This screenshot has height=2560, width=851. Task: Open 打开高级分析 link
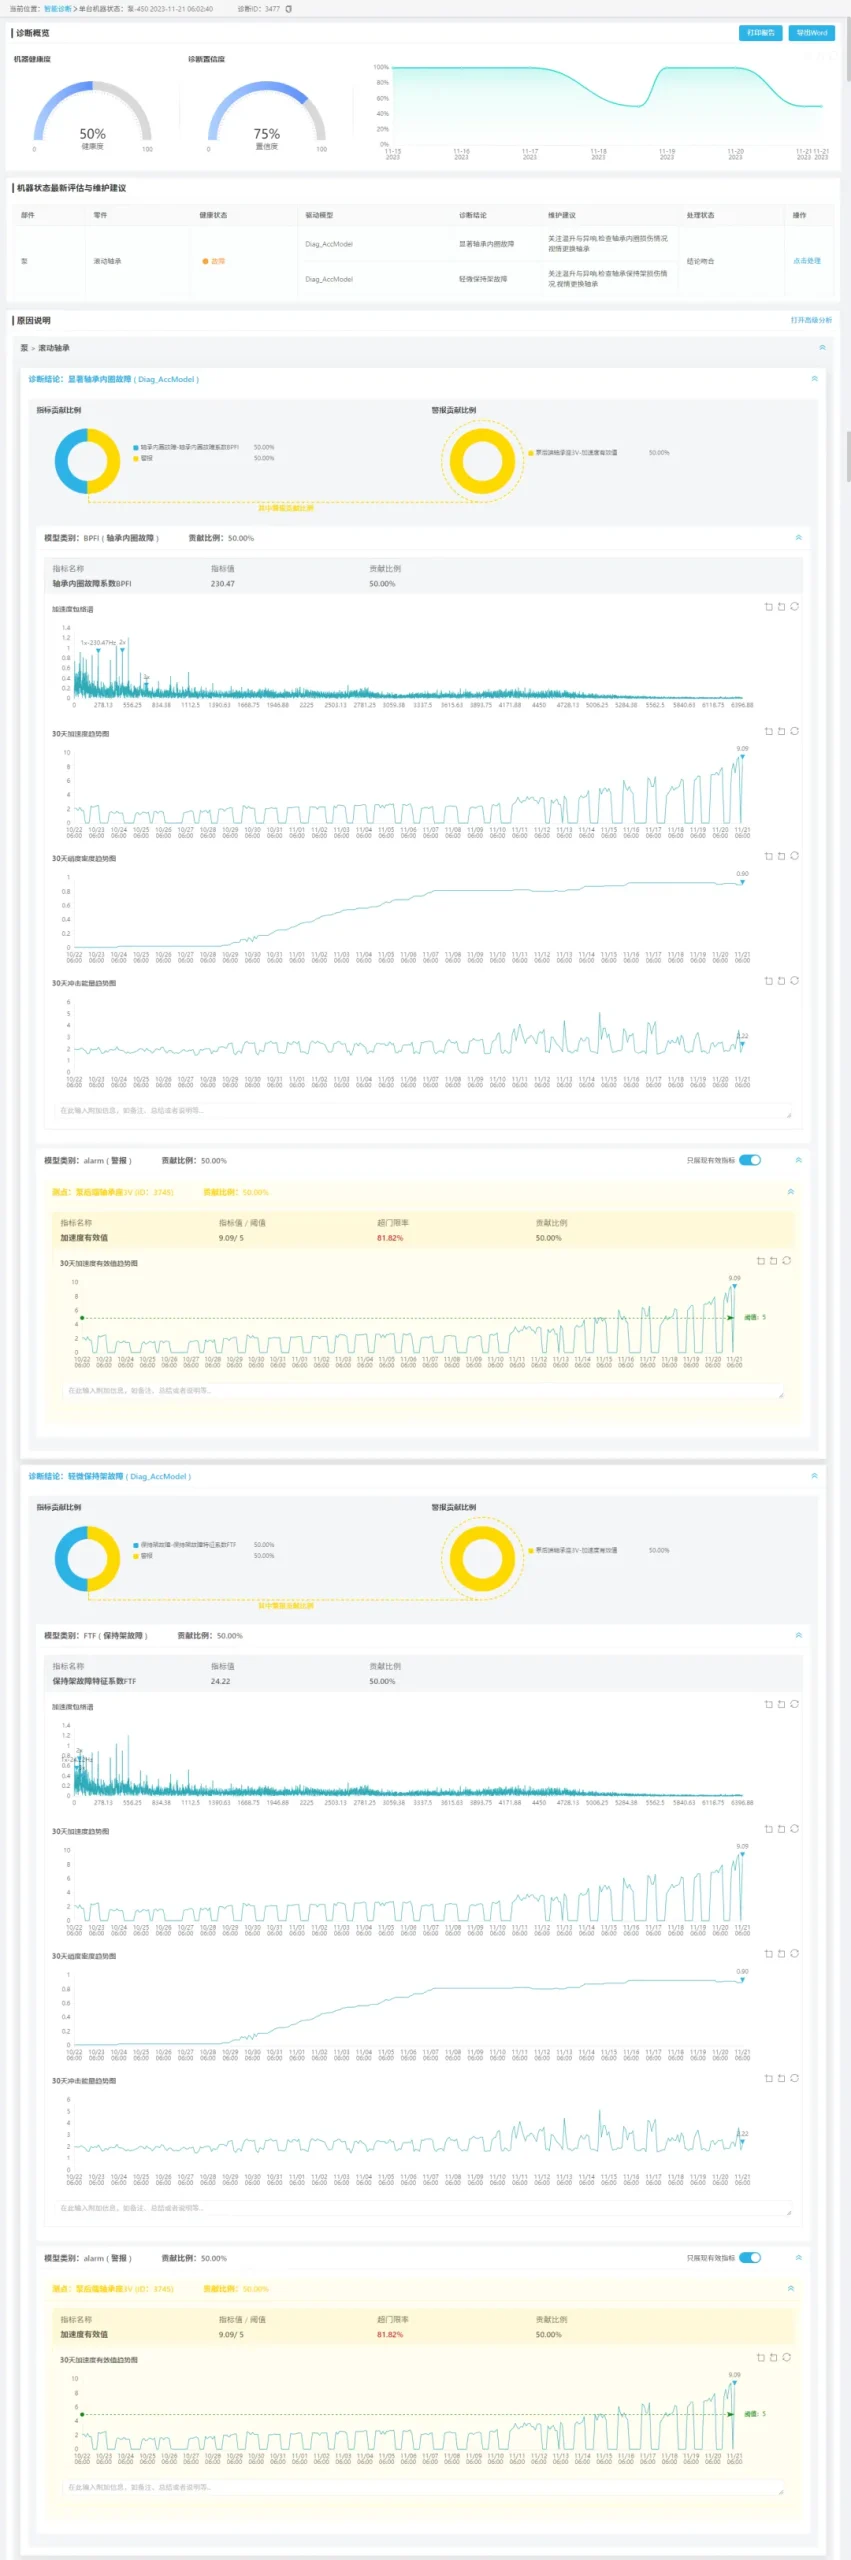(810, 321)
